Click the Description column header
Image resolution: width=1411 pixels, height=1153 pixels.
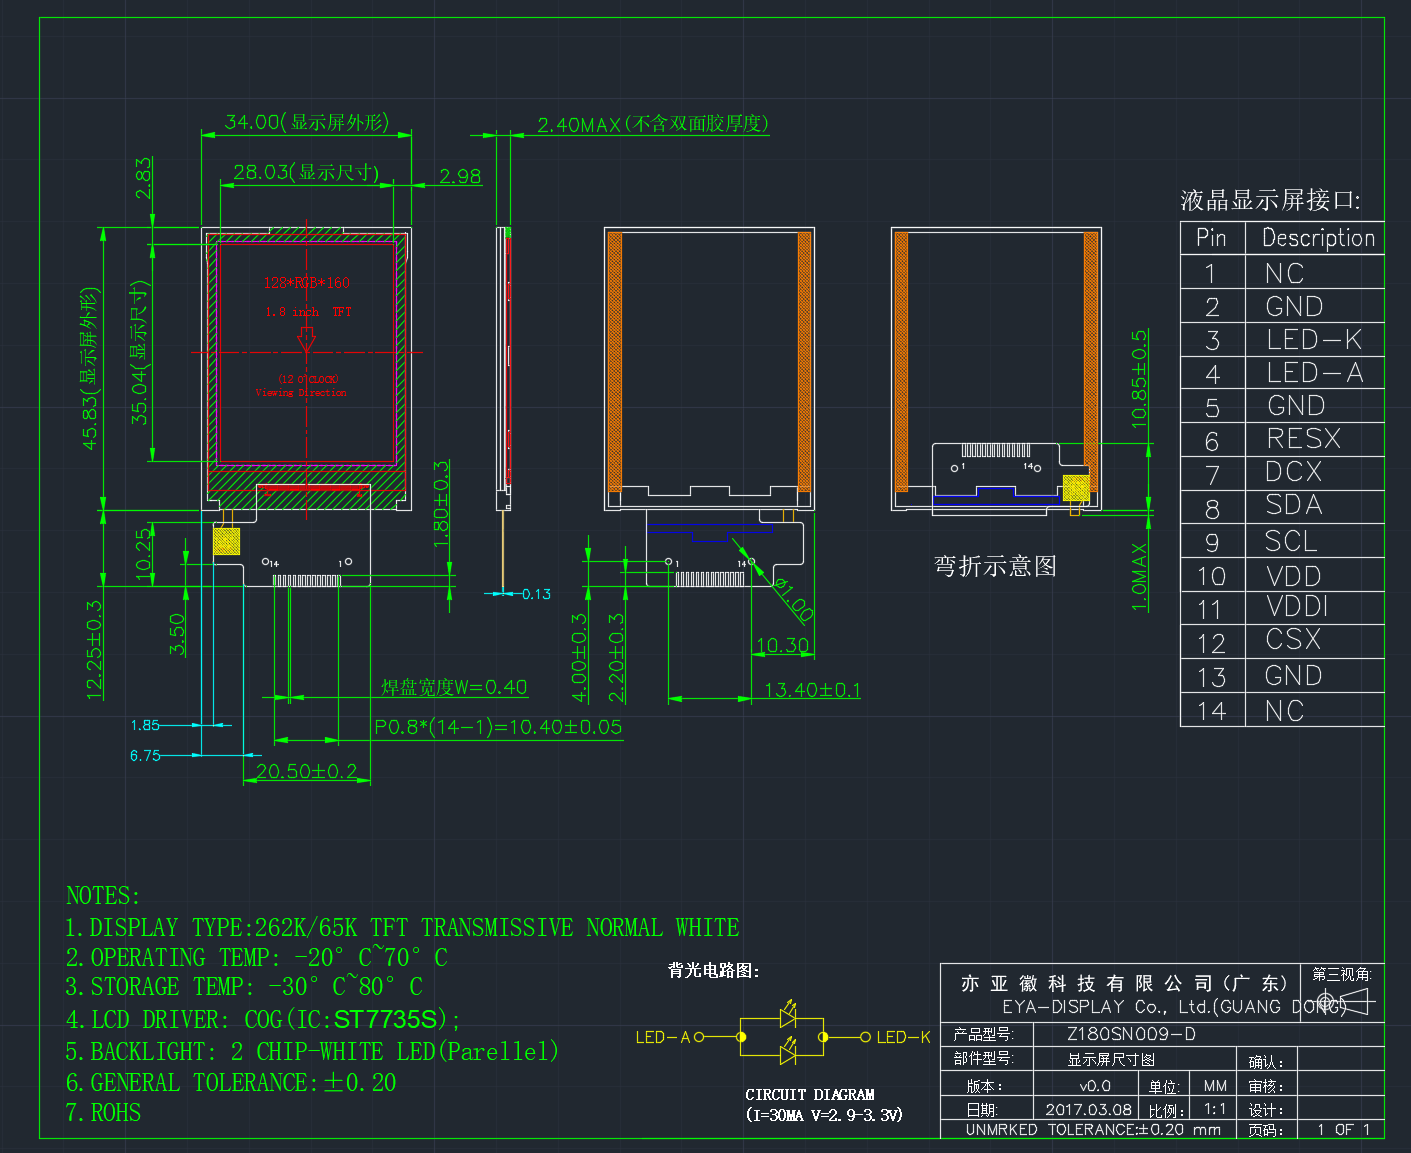pyautogui.click(x=1318, y=238)
